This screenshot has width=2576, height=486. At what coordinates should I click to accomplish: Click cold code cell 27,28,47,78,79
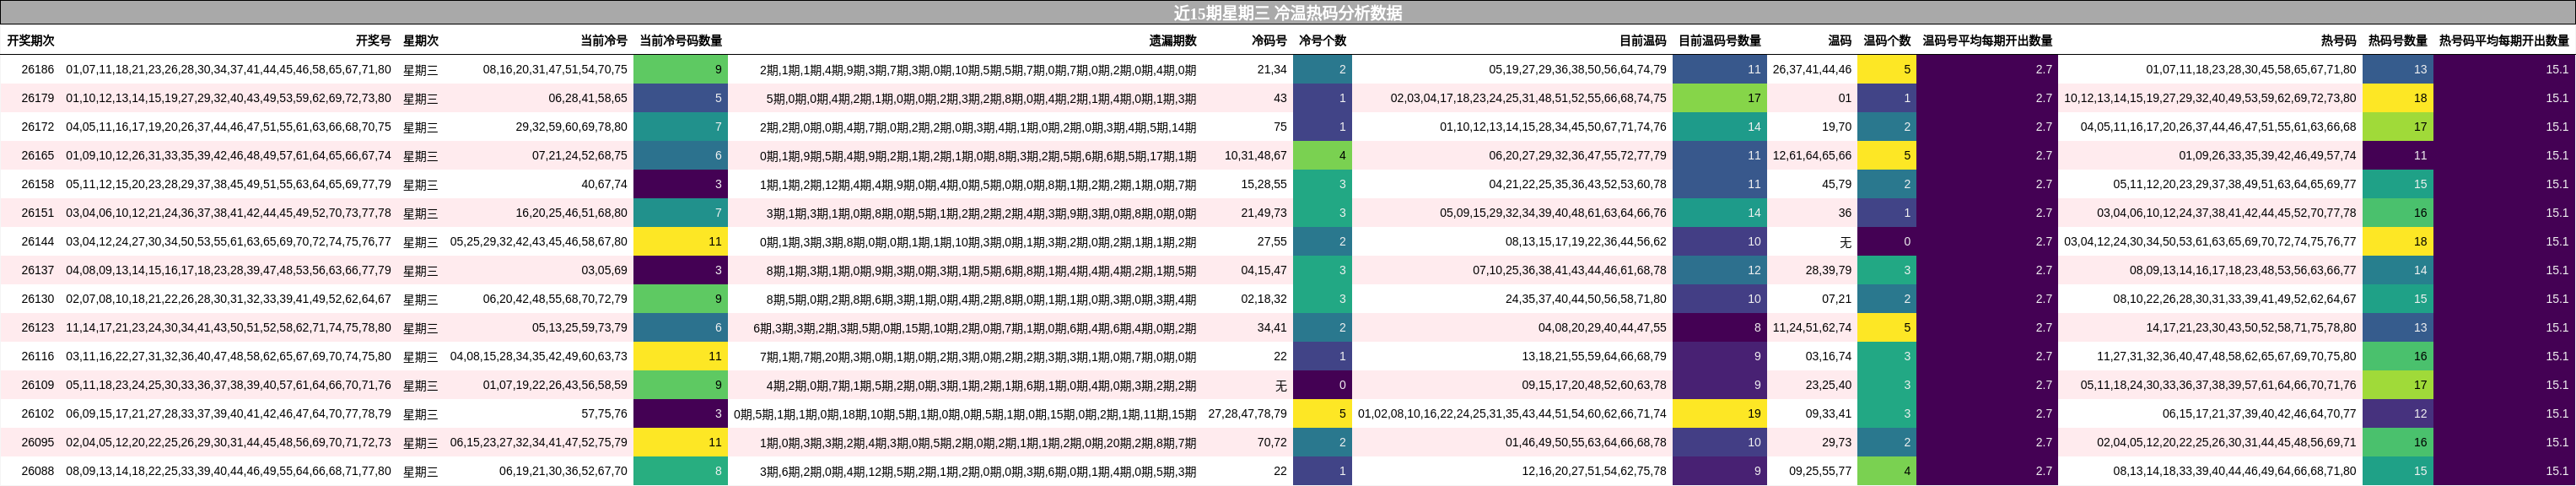[x=1248, y=414]
